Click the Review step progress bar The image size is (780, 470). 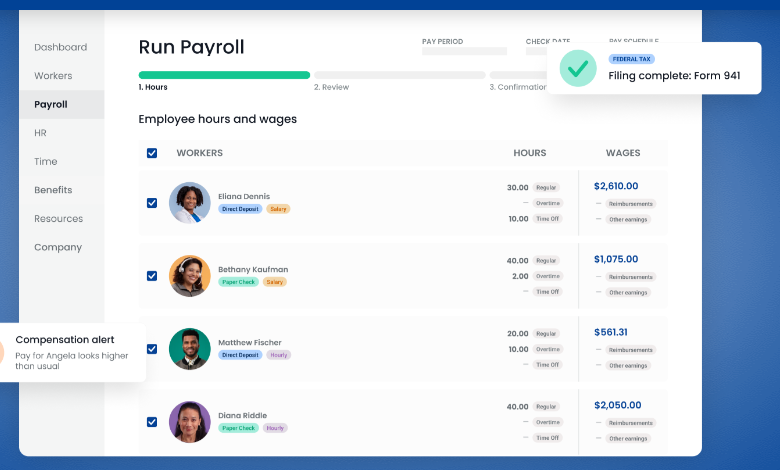[x=400, y=75]
